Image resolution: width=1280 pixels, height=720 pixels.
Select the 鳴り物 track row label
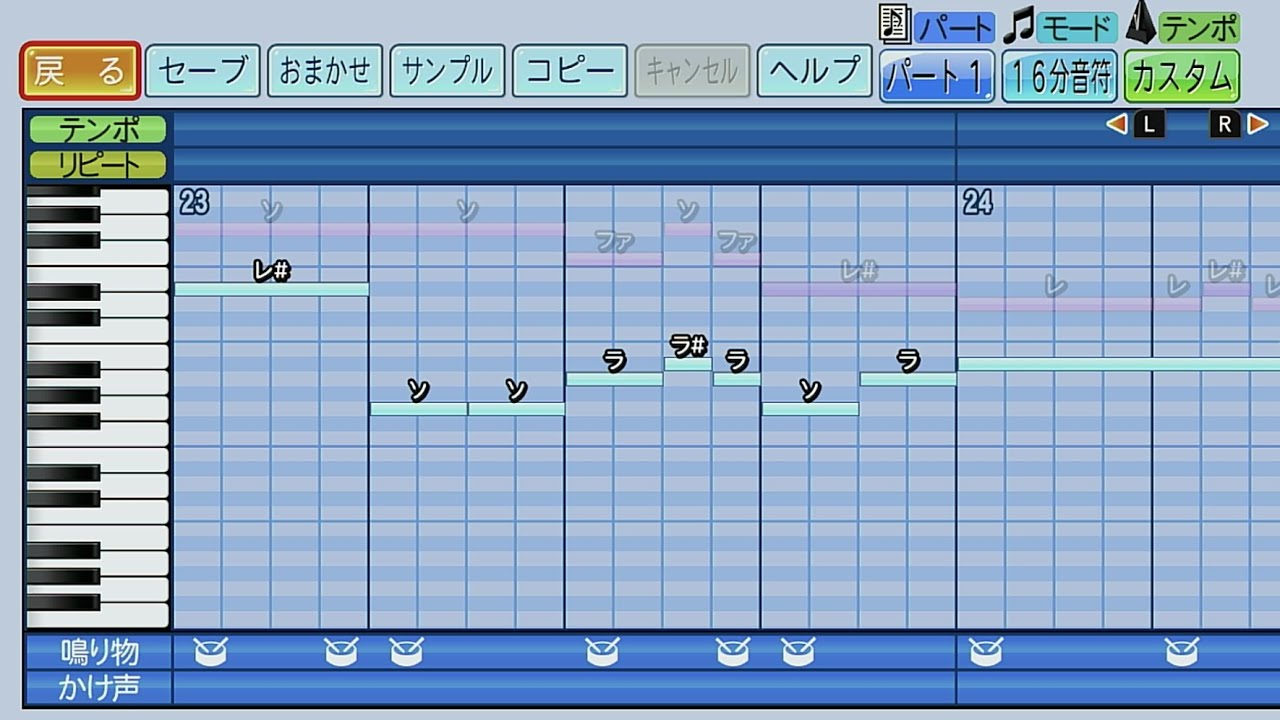point(99,652)
